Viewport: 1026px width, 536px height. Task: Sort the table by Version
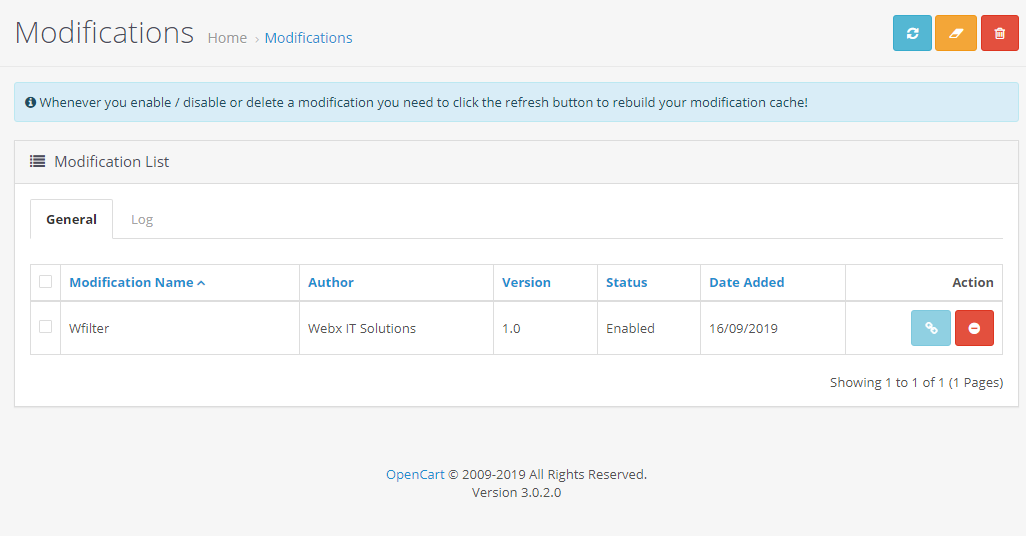pos(526,283)
